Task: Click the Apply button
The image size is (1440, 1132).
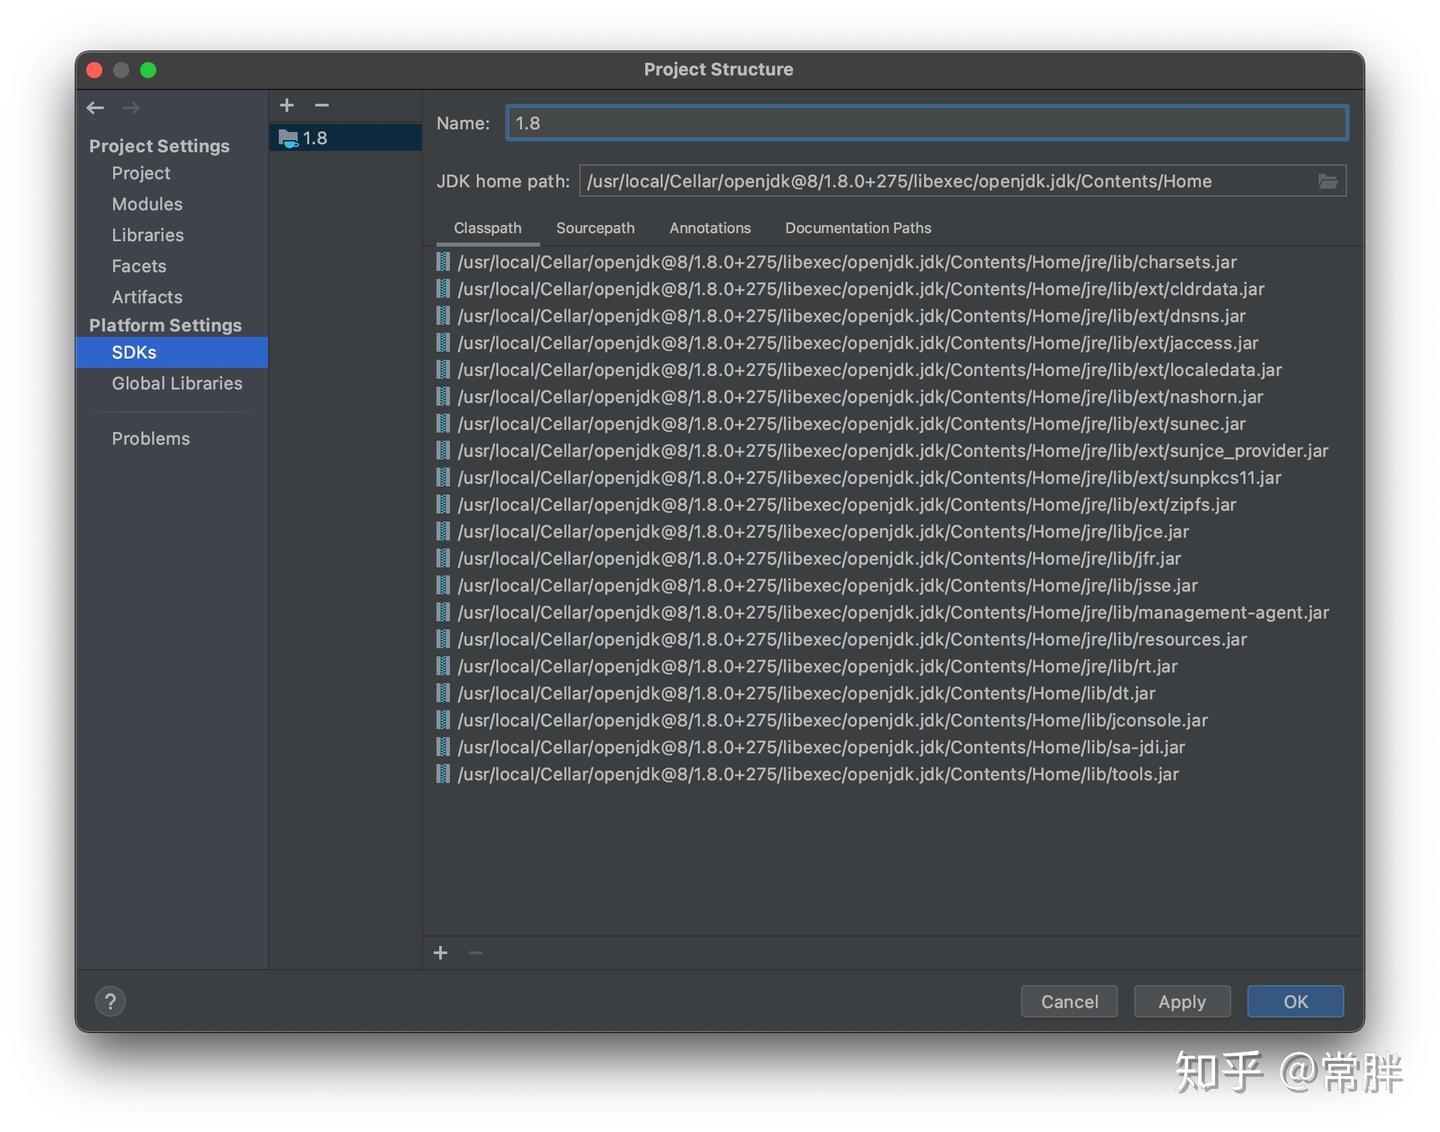Action: tap(1182, 1001)
